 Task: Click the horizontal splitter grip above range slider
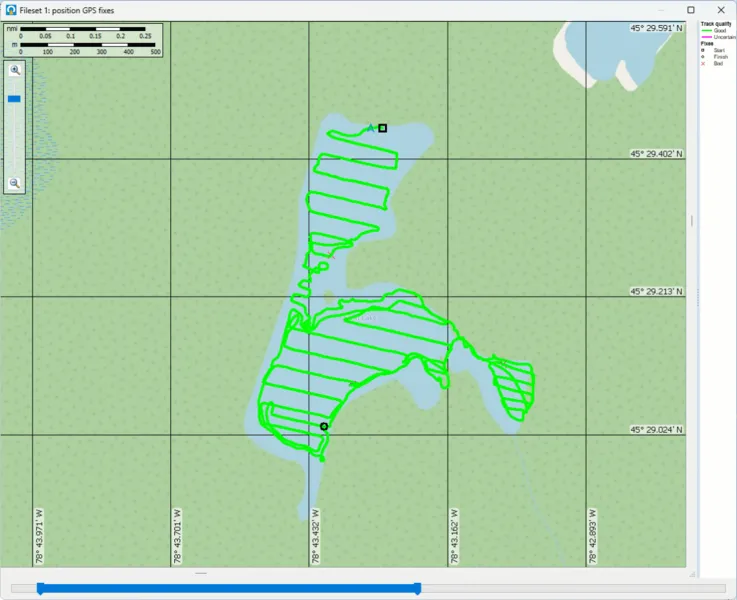201,573
